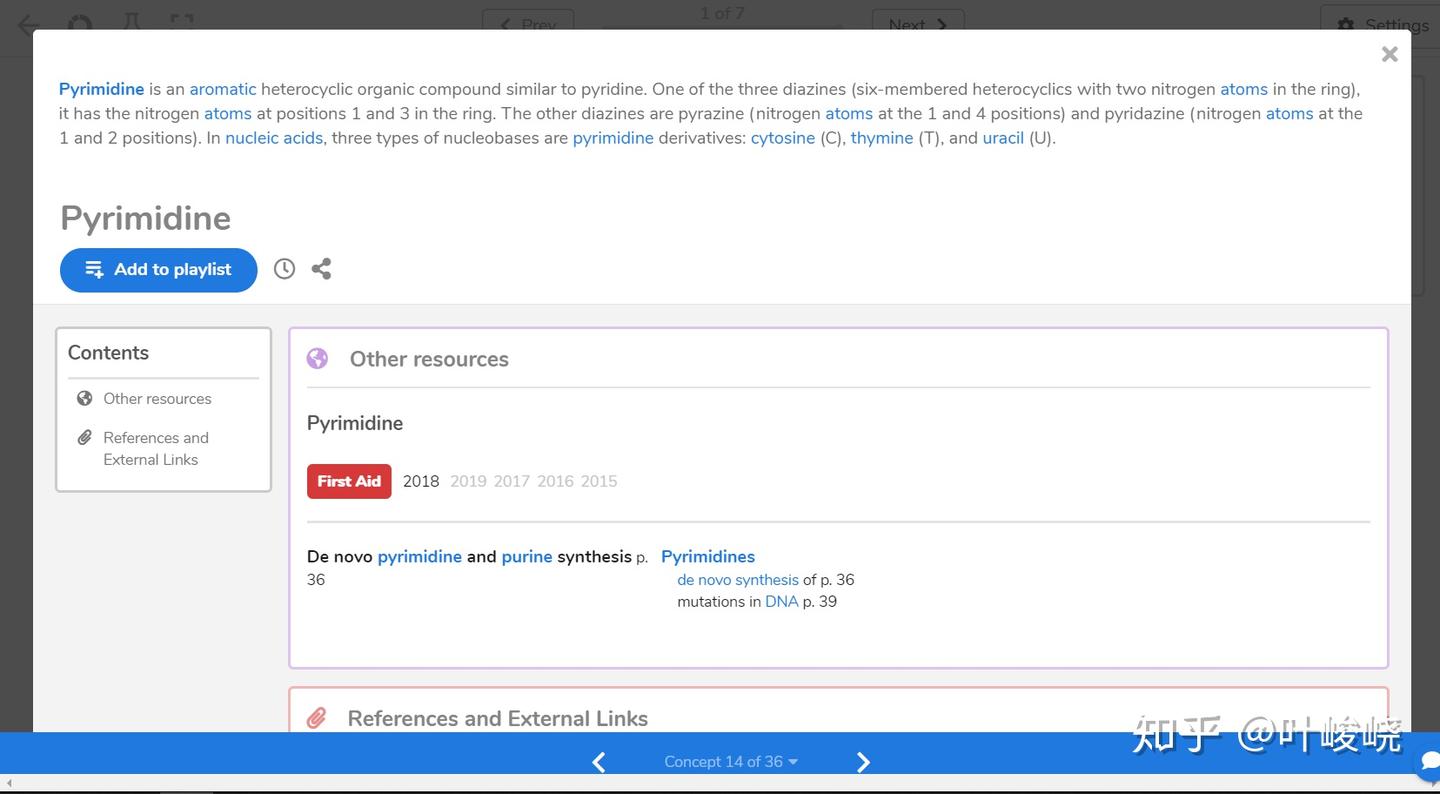
Task: Click the globe icon beside Other resources heading
Action: [317, 359]
